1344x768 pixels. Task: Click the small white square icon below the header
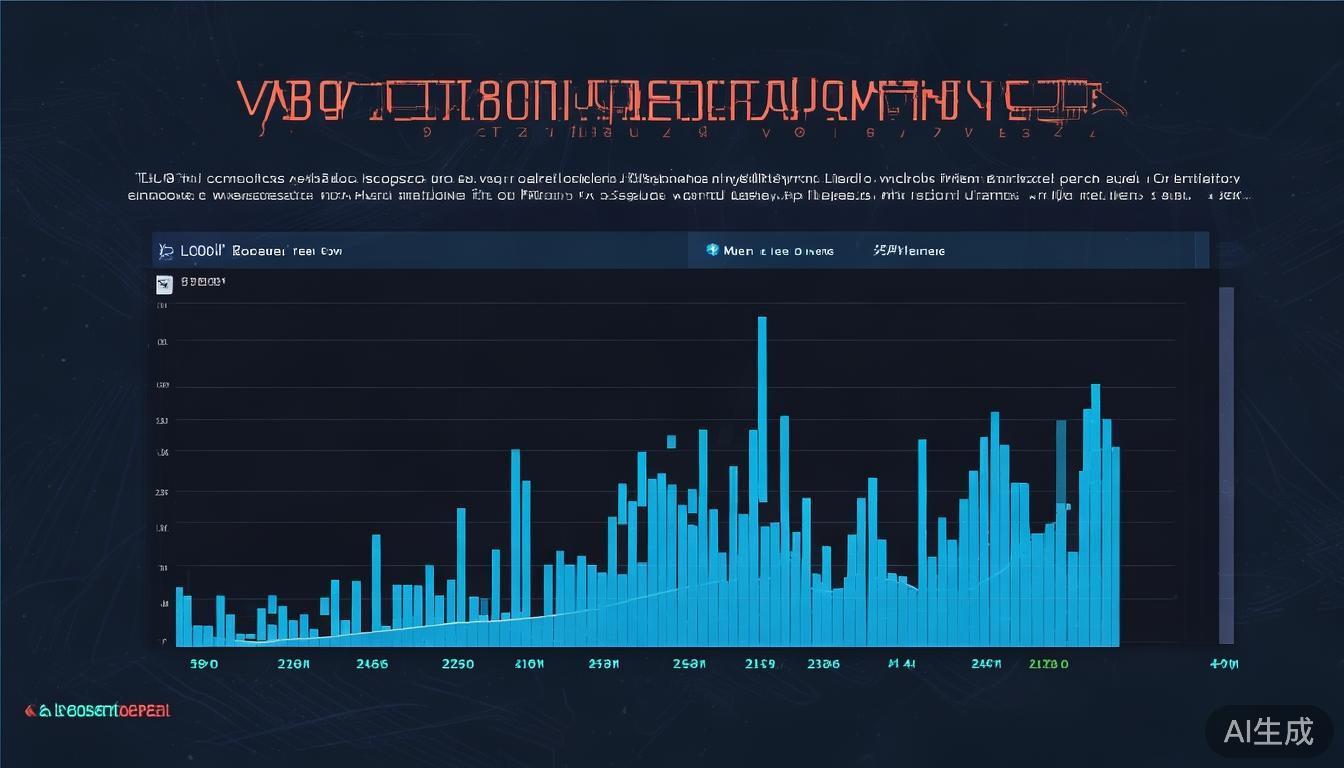(x=164, y=284)
